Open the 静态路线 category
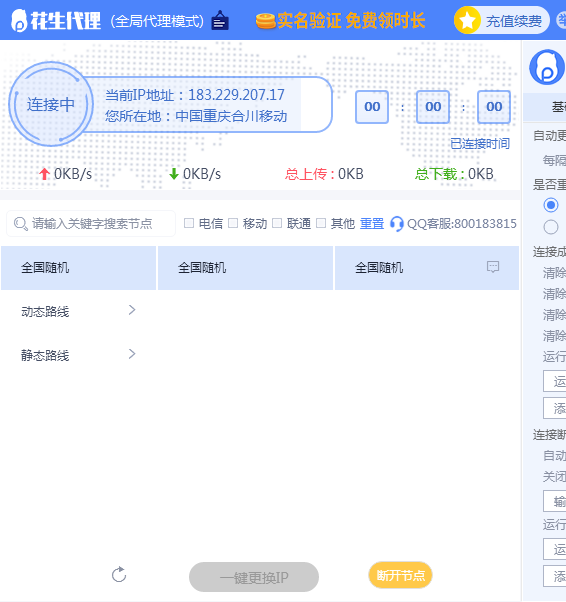This screenshot has width=566, height=602. point(78,355)
